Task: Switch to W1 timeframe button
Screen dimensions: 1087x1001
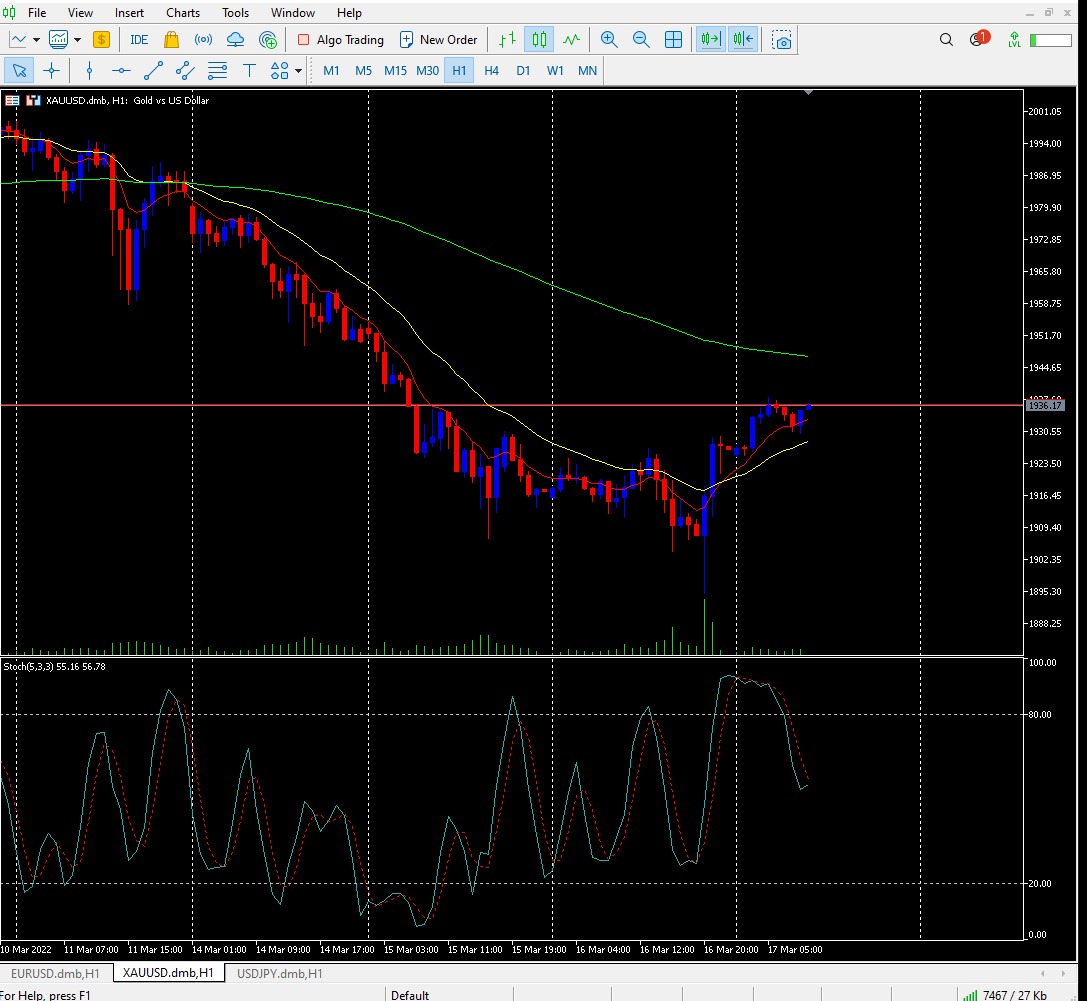Action: [555, 70]
